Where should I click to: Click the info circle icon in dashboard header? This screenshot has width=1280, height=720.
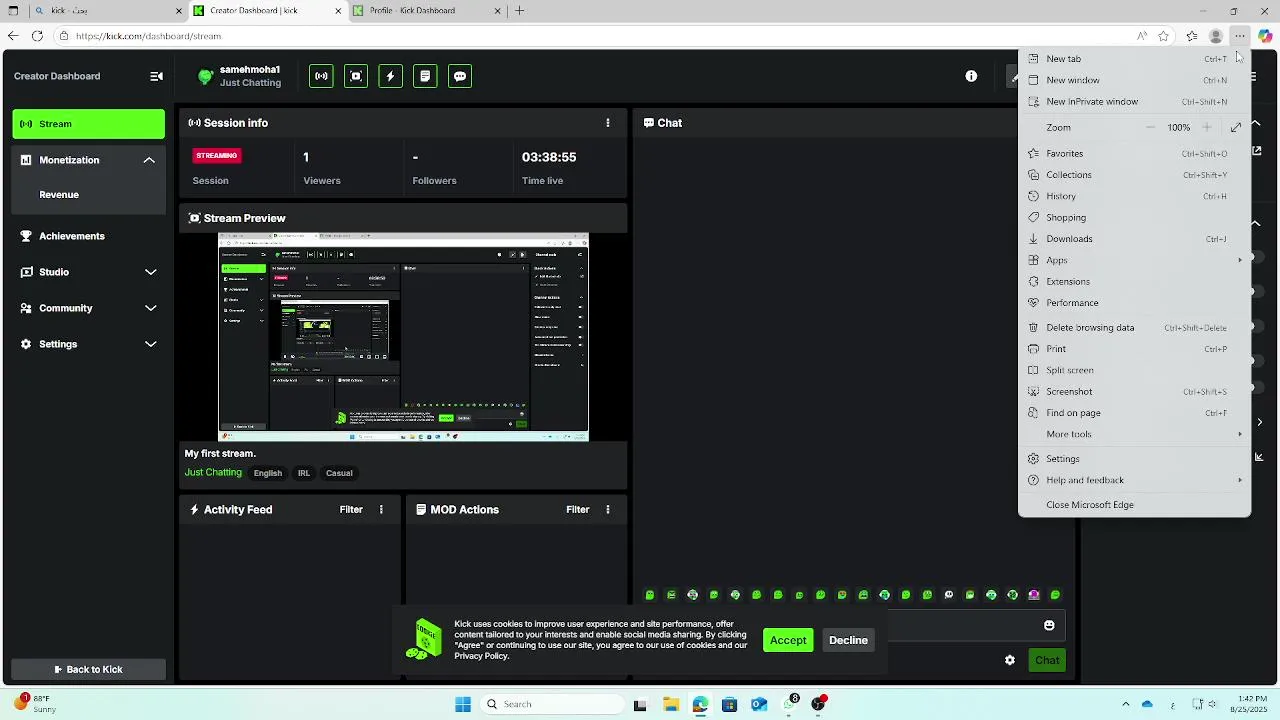(971, 76)
